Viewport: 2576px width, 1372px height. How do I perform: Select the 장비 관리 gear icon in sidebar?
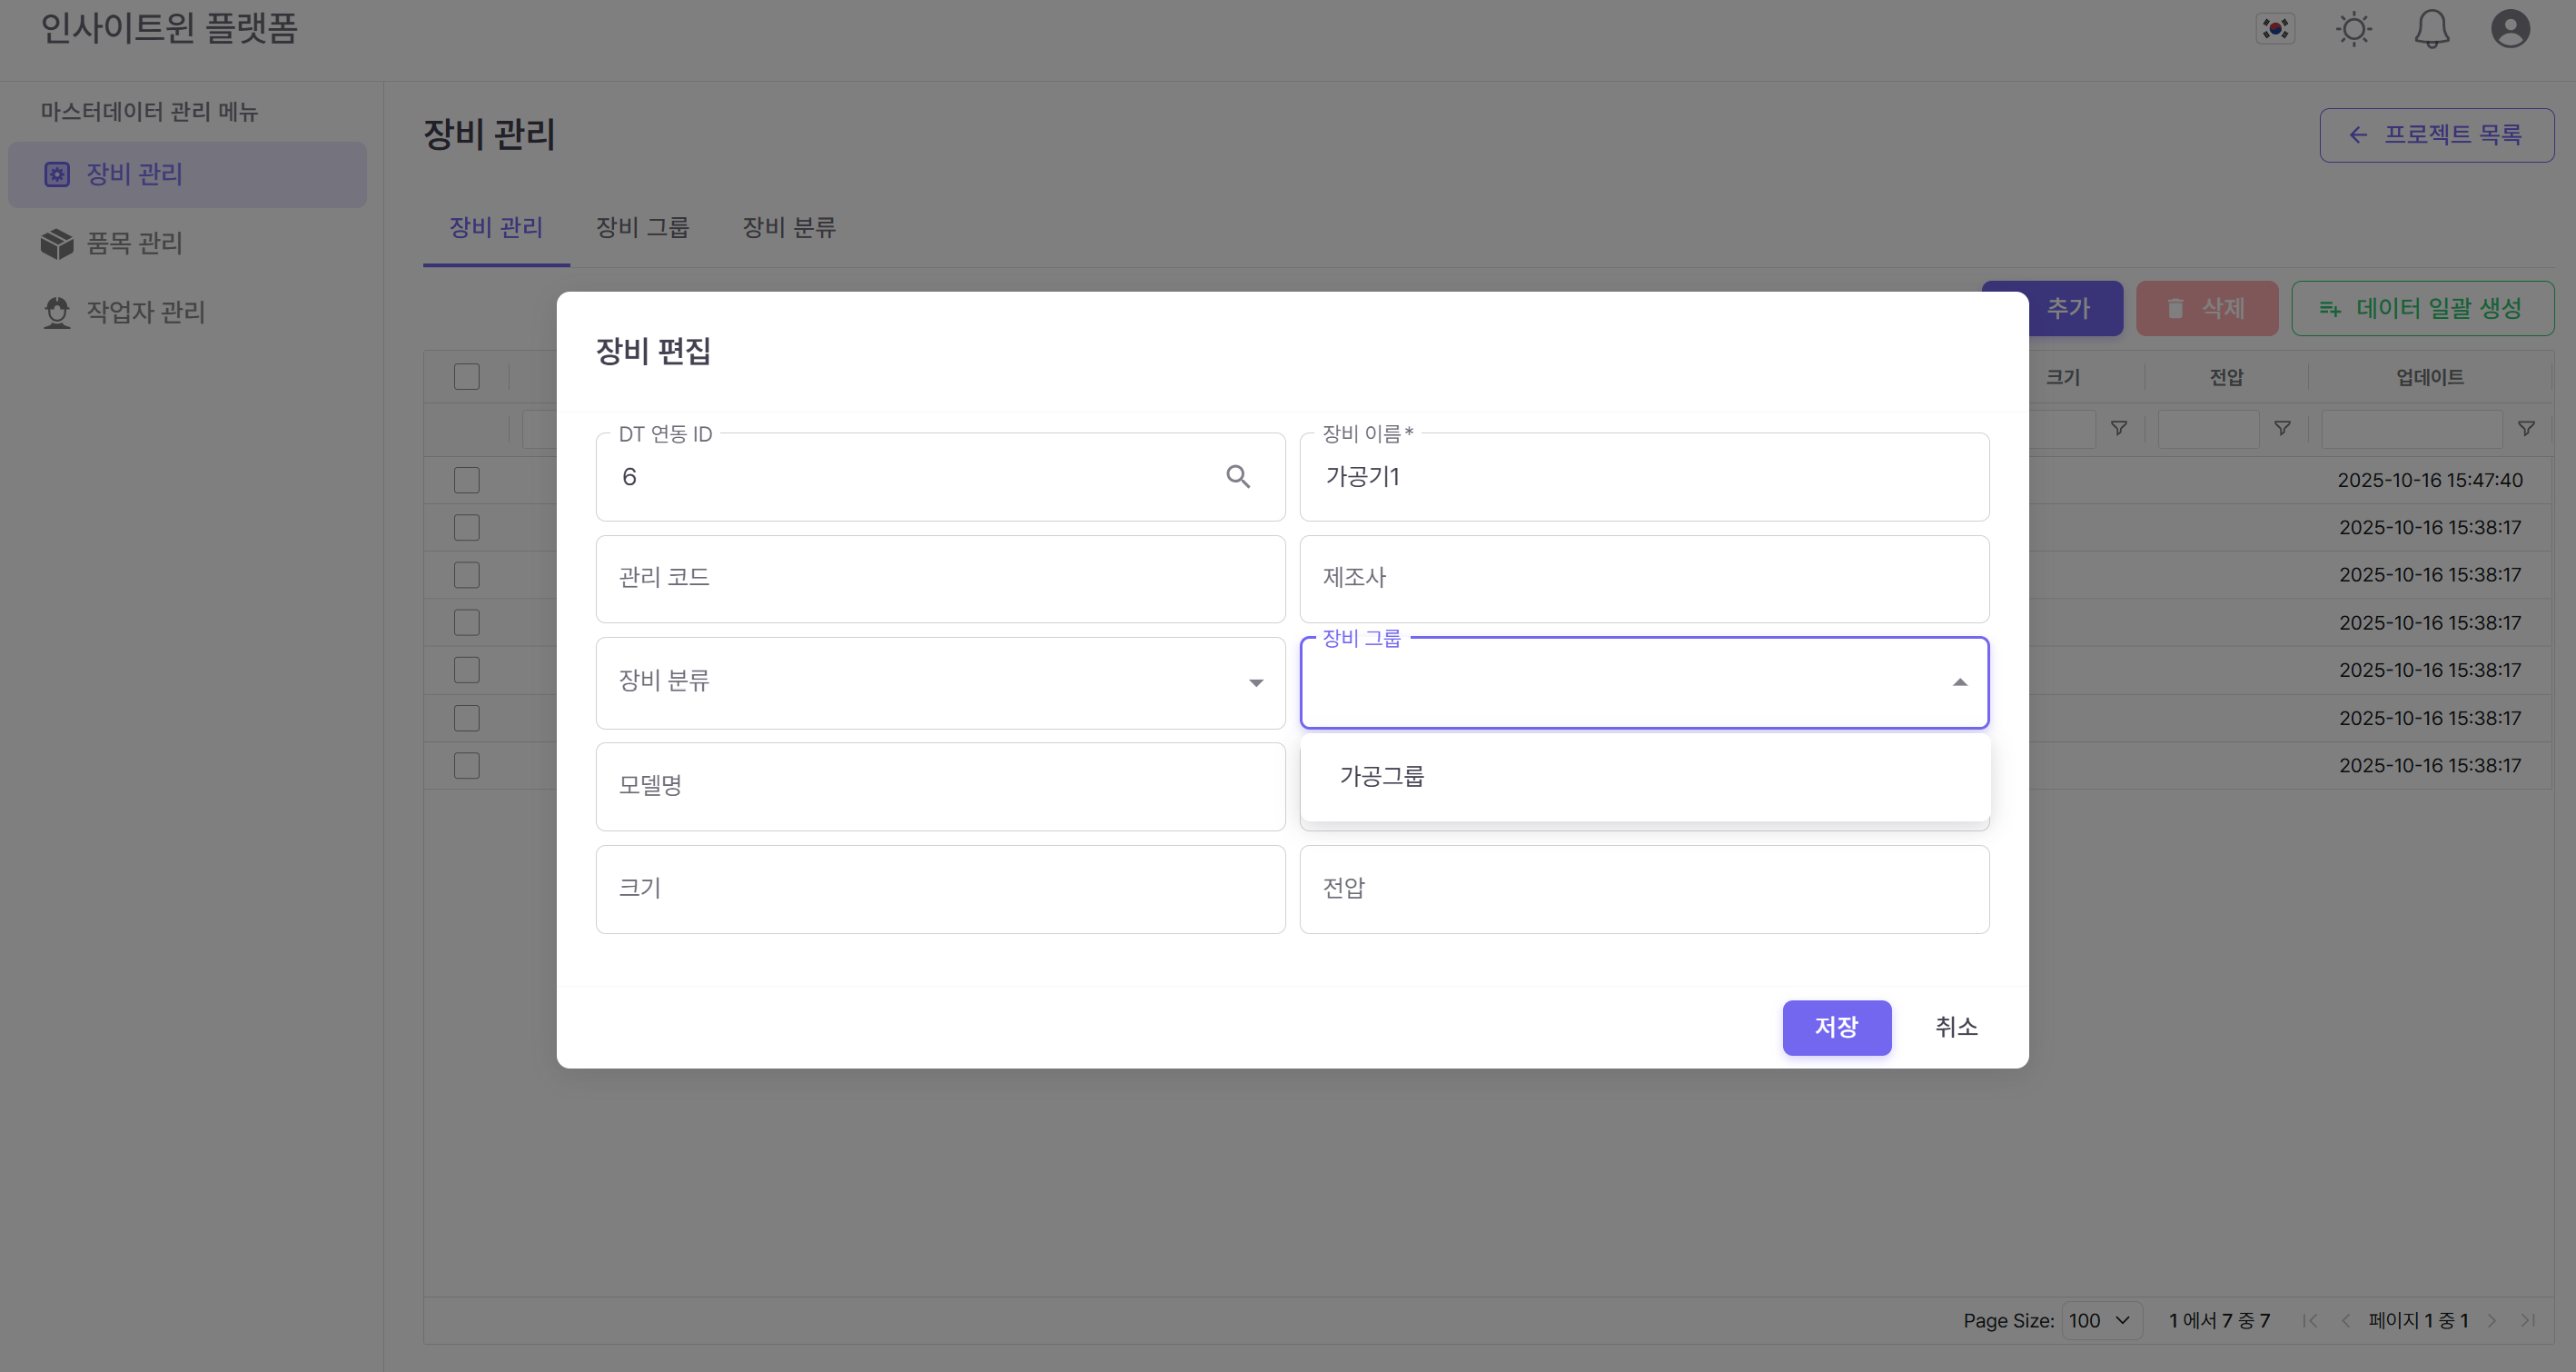point(57,174)
